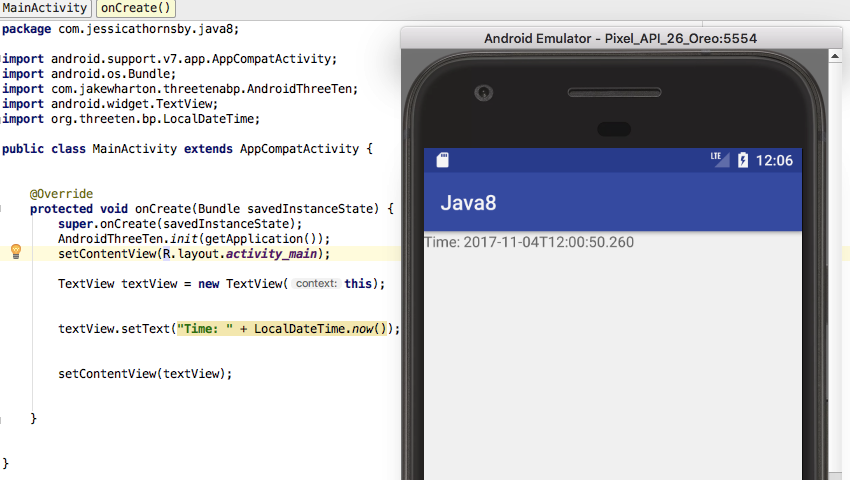Click the setContentView(R.layout.activity_main) line
This screenshot has height=480, width=850.
(194, 254)
